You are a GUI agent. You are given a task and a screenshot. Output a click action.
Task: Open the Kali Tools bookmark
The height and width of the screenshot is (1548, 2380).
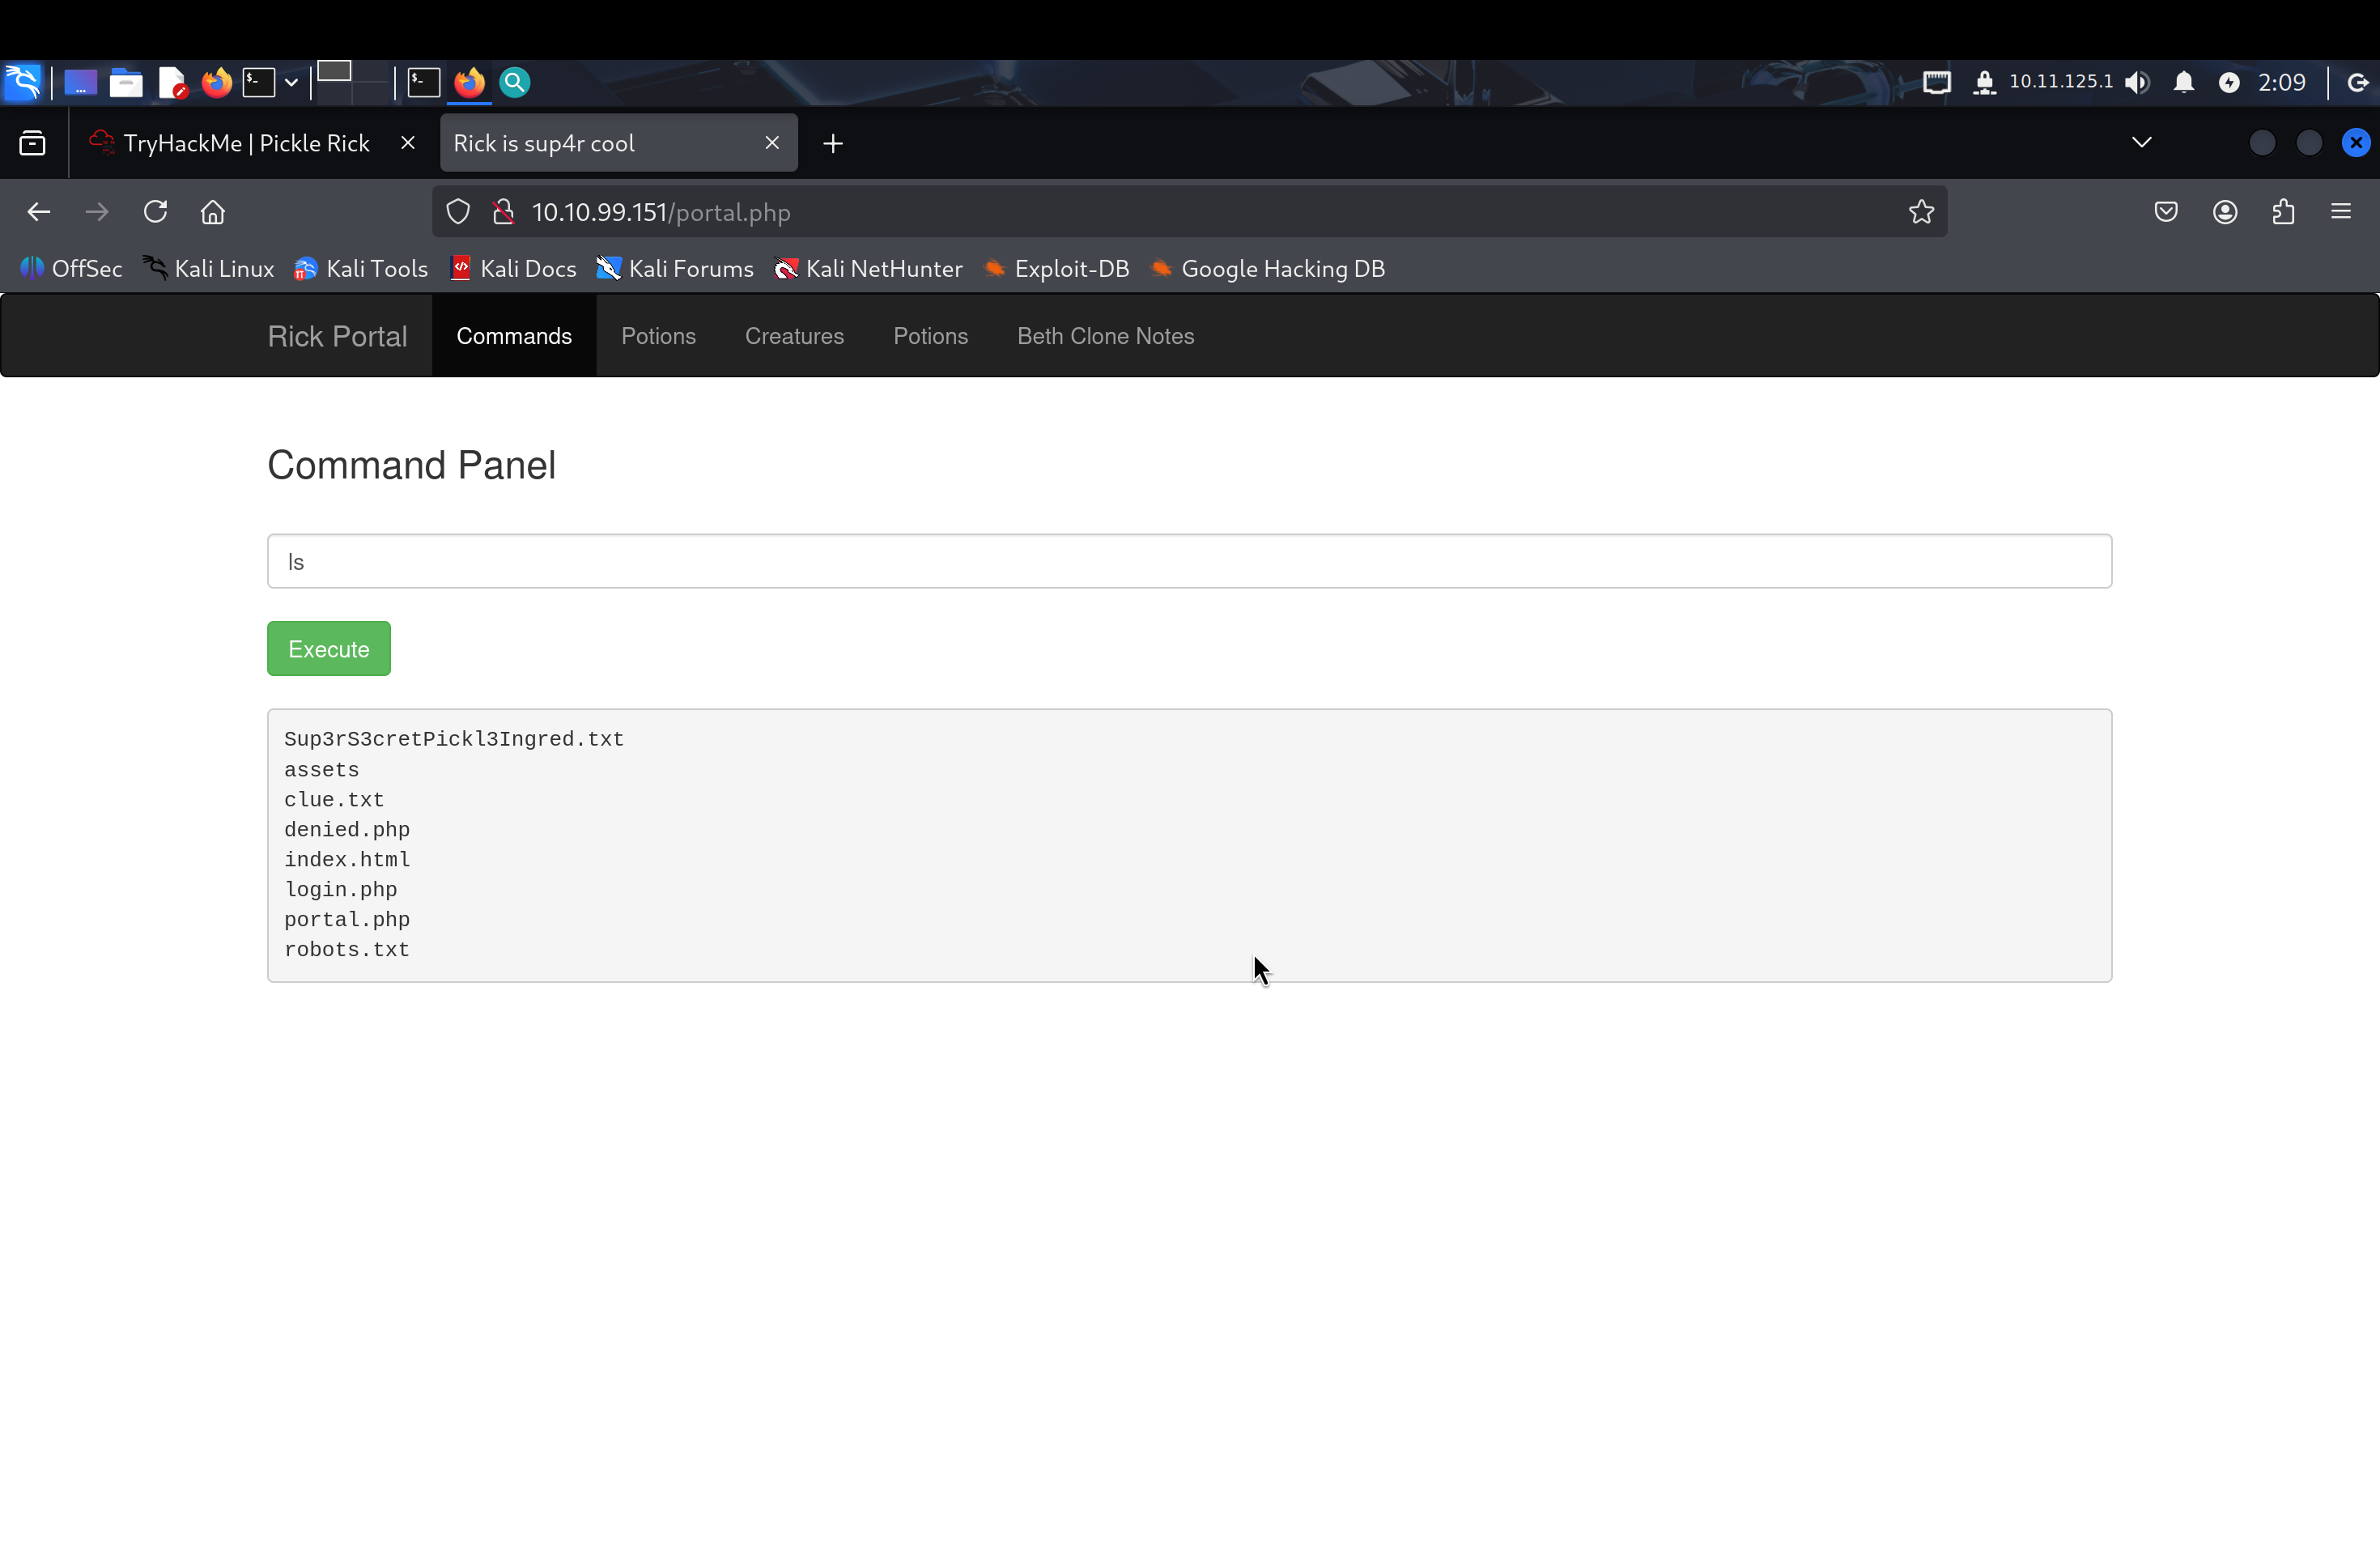(x=361, y=269)
